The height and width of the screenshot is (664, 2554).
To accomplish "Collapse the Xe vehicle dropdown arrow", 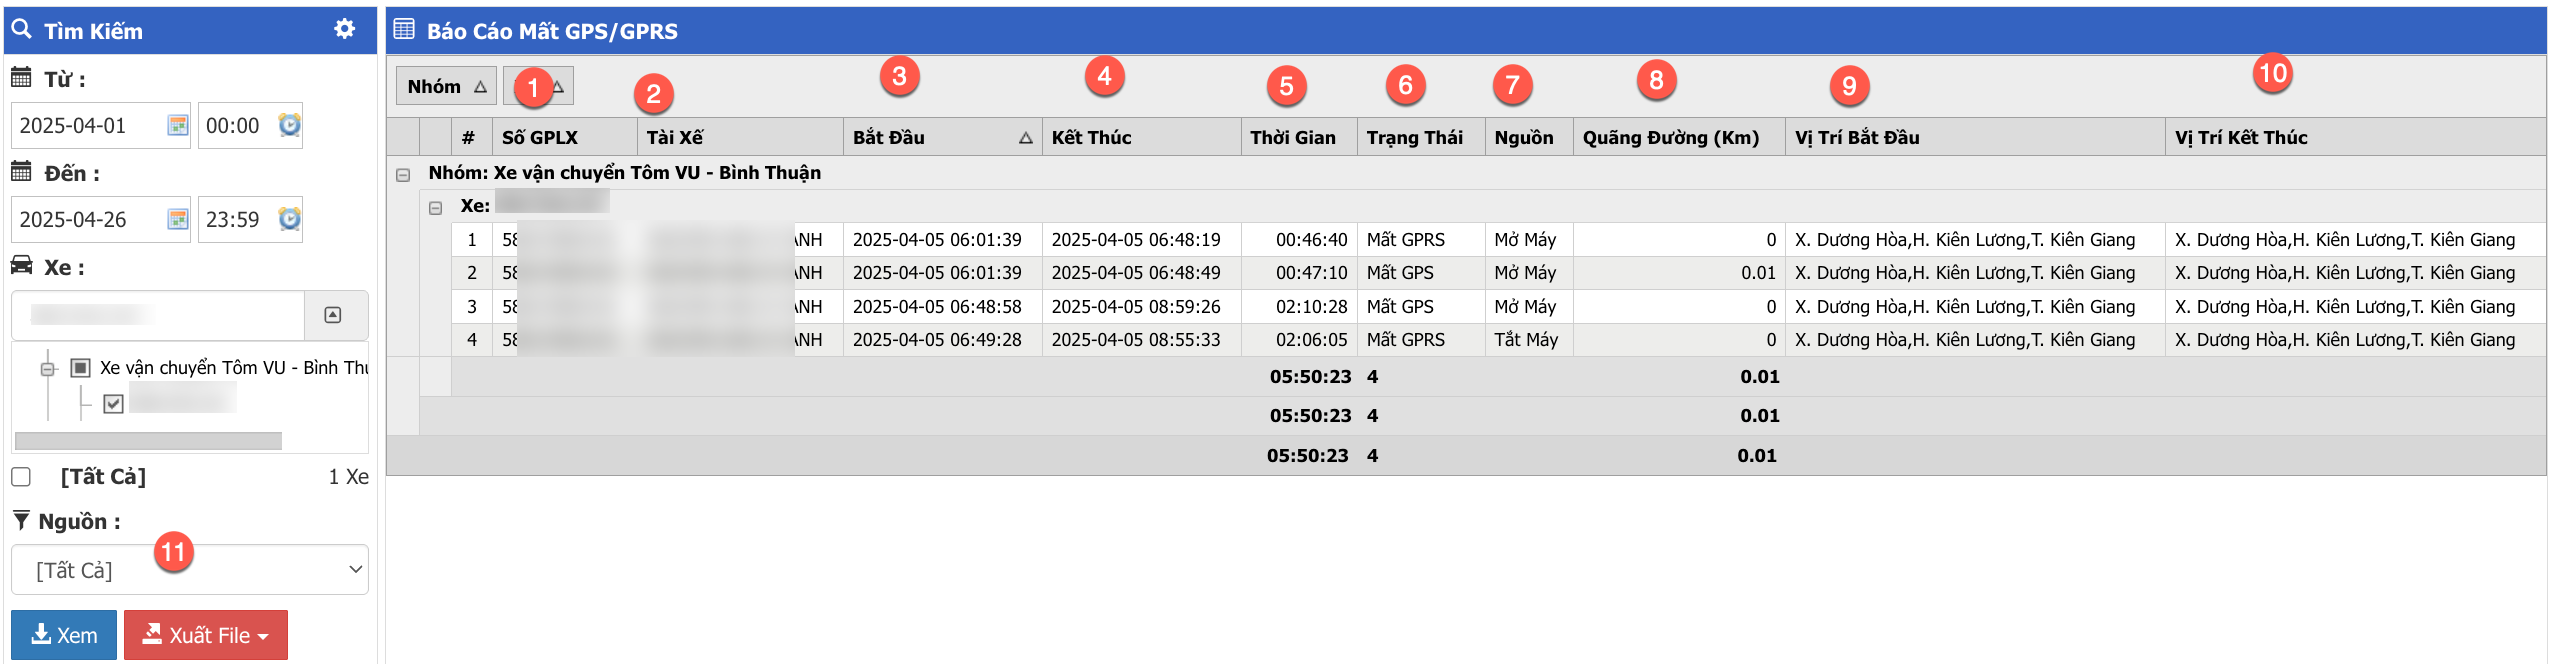I will 333,315.
